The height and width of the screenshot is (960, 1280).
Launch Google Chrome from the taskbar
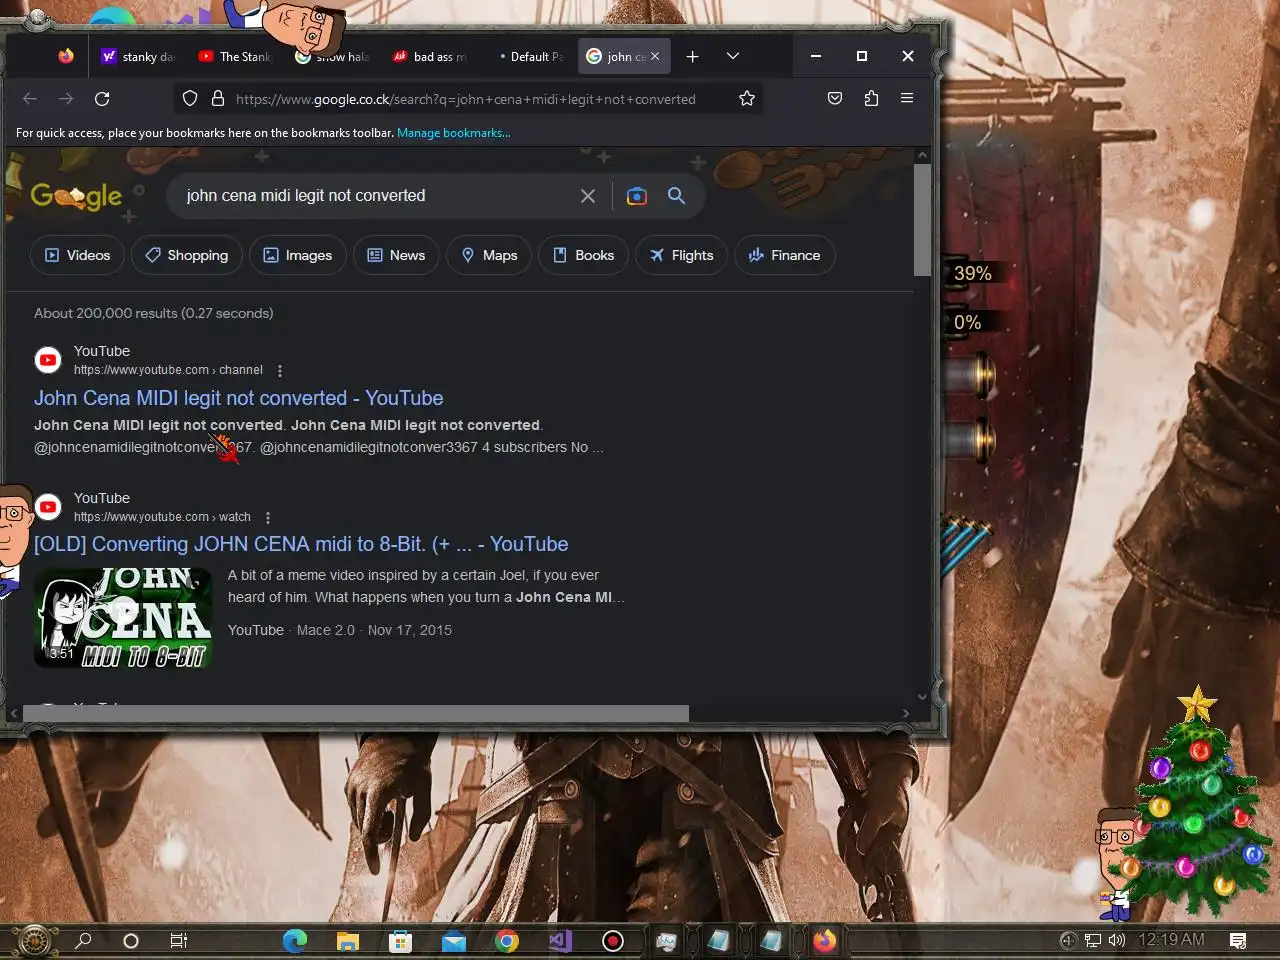[507, 941]
